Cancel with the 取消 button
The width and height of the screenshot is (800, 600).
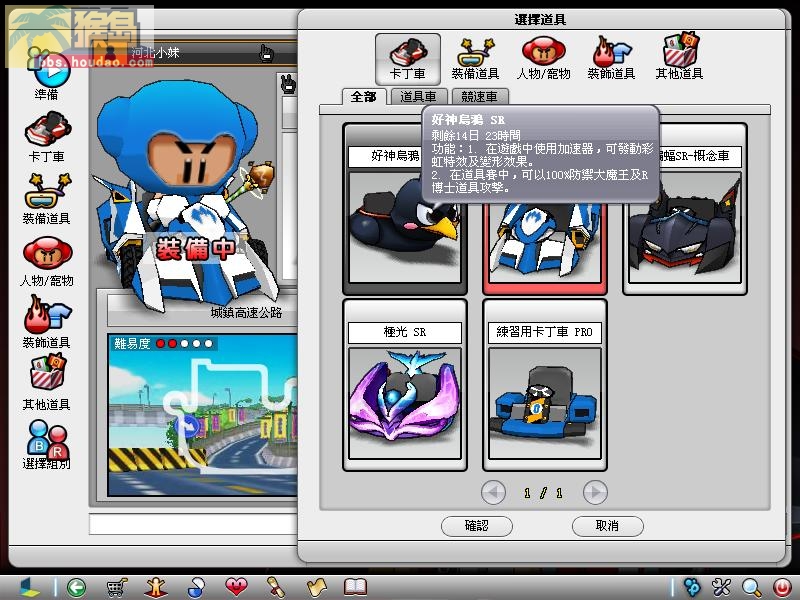point(607,526)
